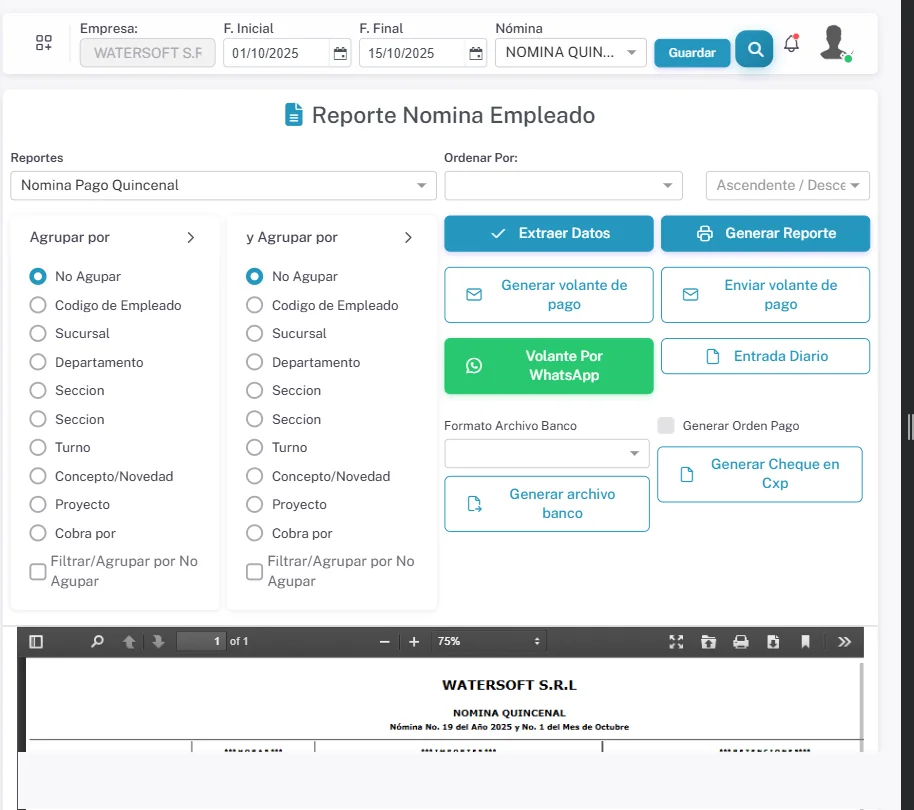Expand the first Agrupar por chevron
The image size is (914, 810).
coord(191,237)
